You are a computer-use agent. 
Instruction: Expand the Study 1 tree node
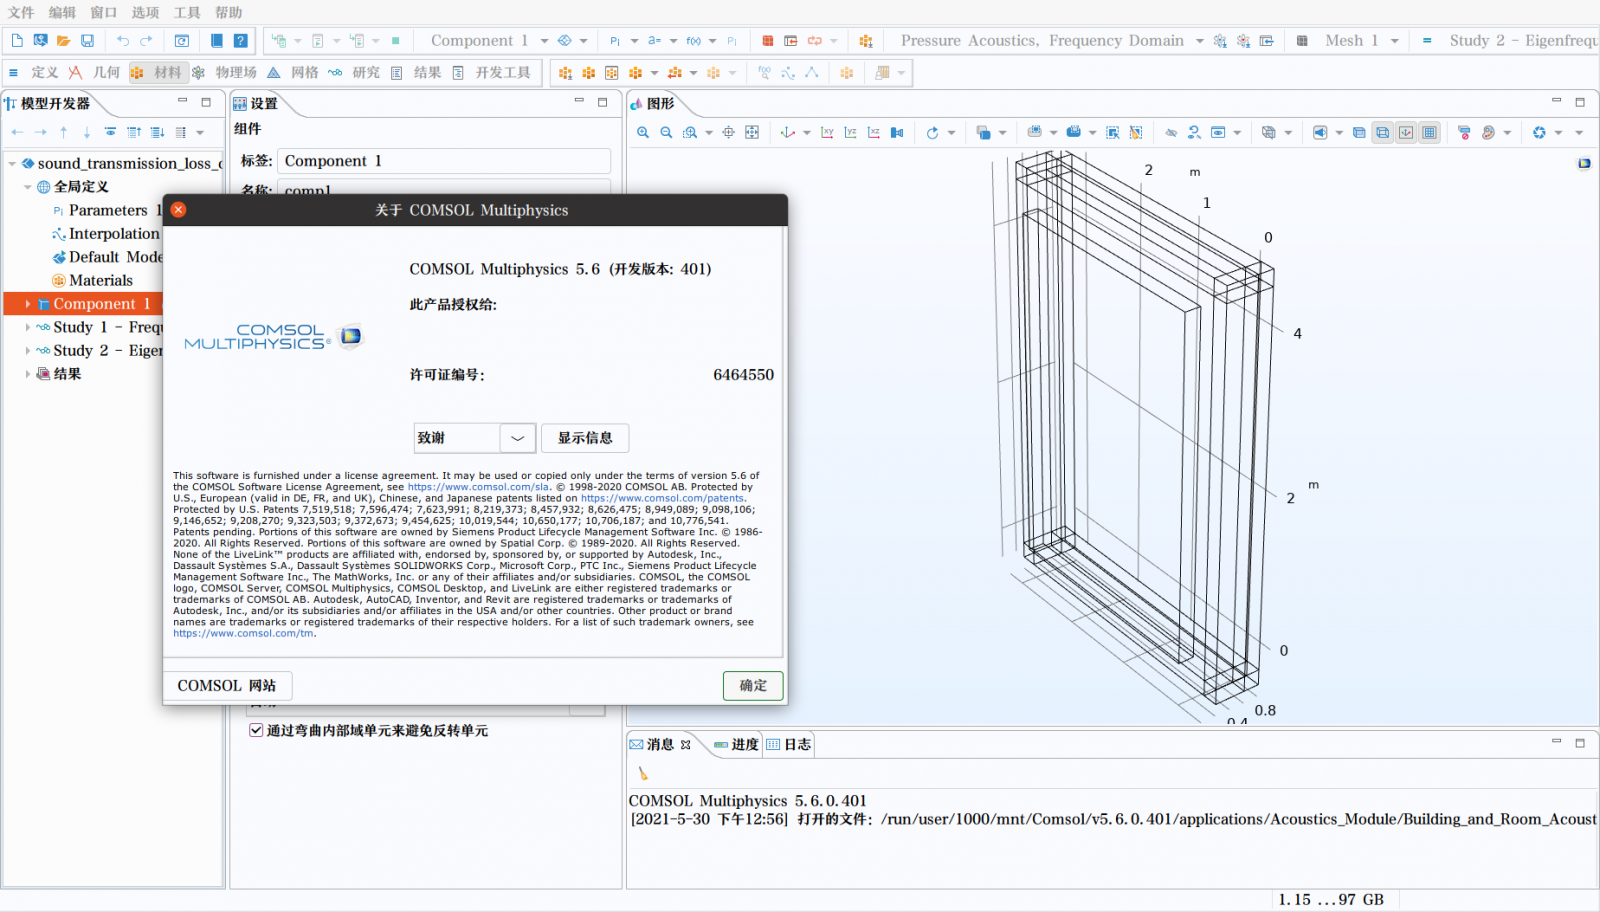click(x=28, y=327)
